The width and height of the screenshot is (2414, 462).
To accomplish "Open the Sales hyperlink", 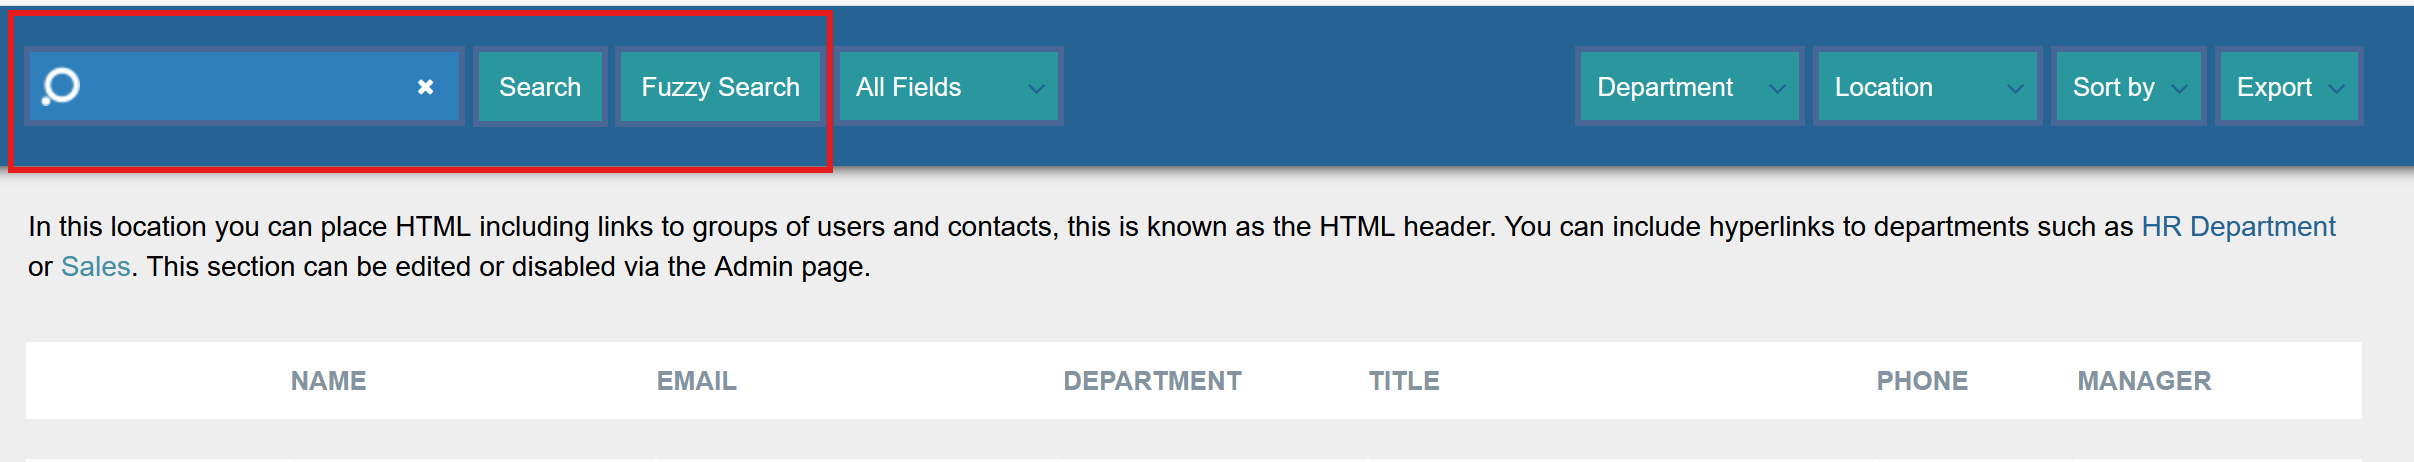I will (x=95, y=267).
